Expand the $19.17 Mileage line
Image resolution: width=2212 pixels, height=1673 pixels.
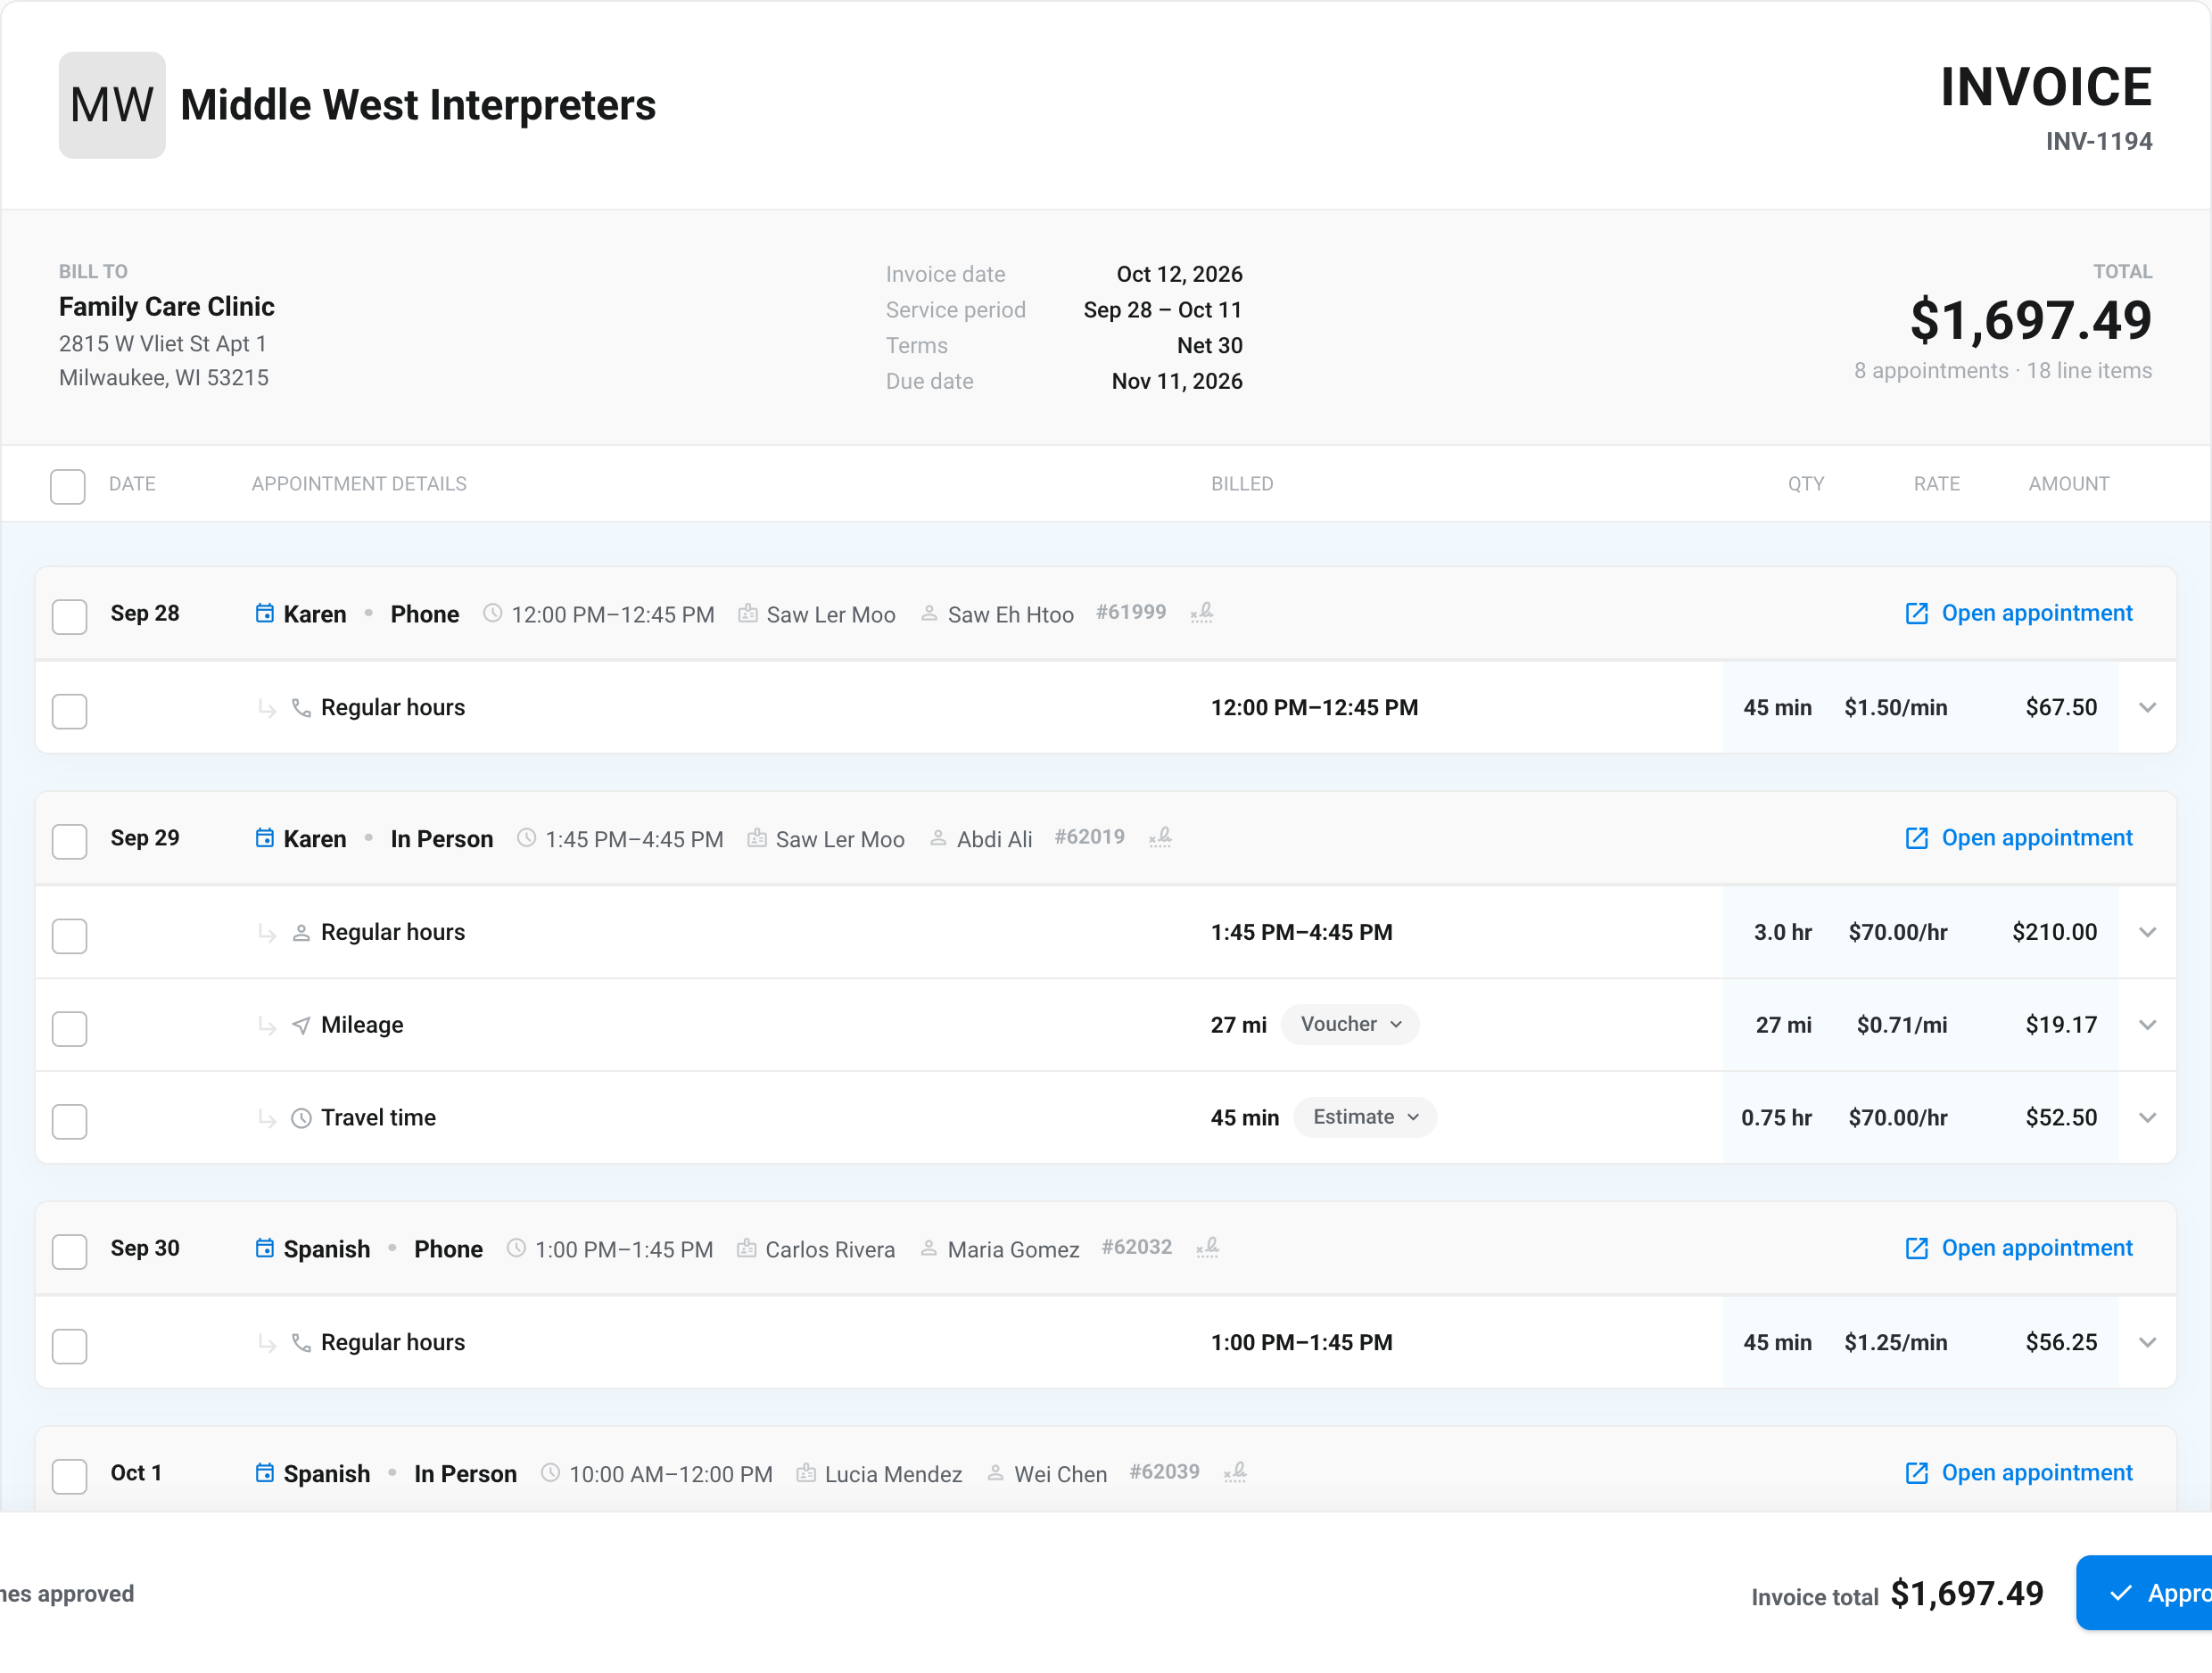click(2147, 1025)
